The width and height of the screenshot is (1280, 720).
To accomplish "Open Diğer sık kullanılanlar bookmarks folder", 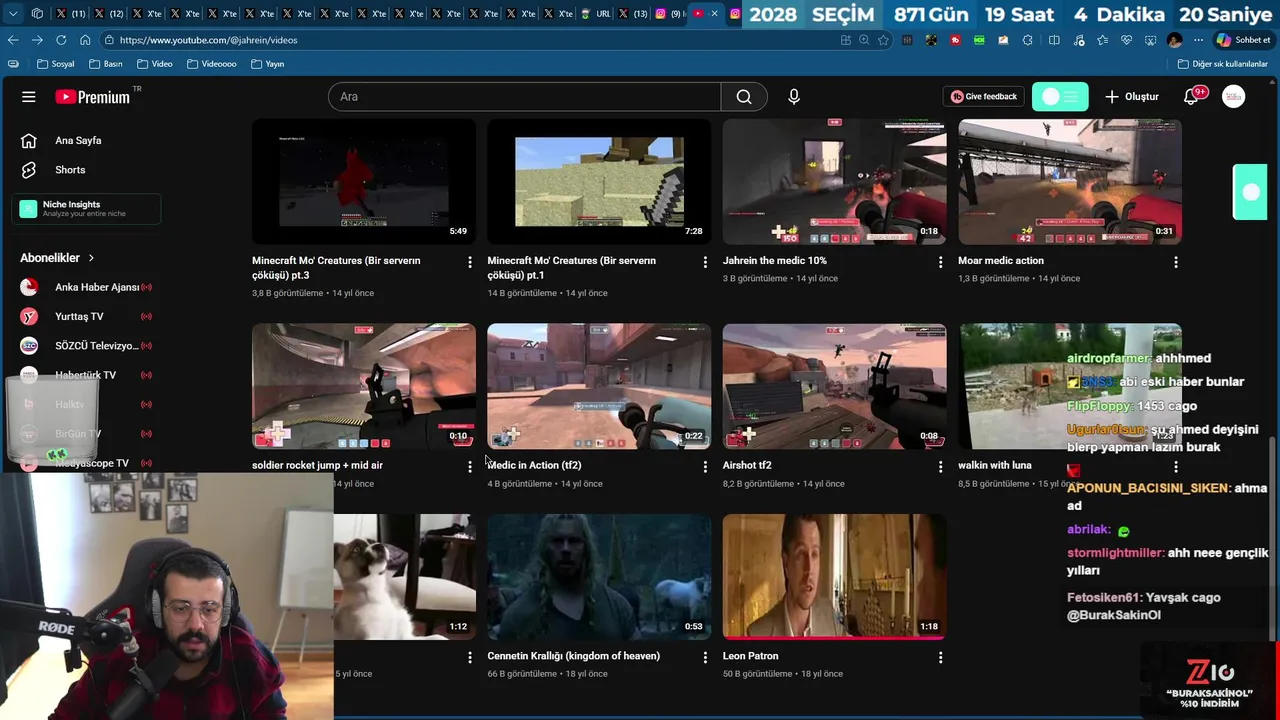I will tap(1223, 64).
